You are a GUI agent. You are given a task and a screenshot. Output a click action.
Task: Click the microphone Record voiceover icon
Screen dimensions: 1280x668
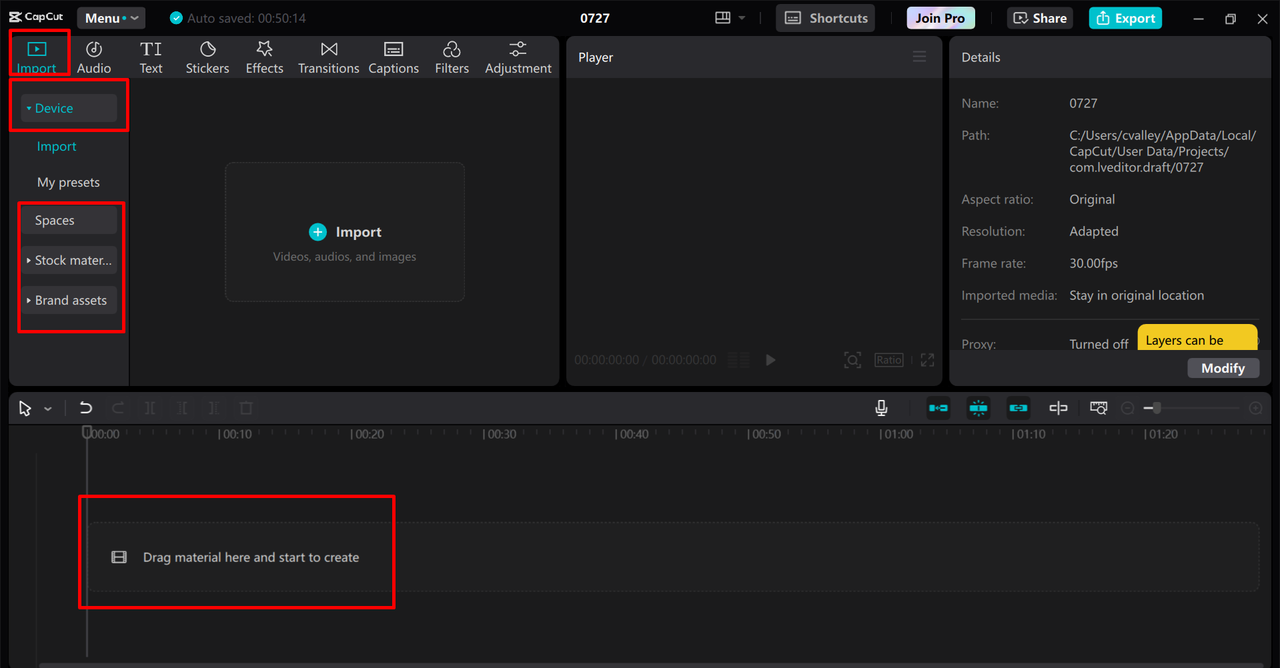coord(881,408)
